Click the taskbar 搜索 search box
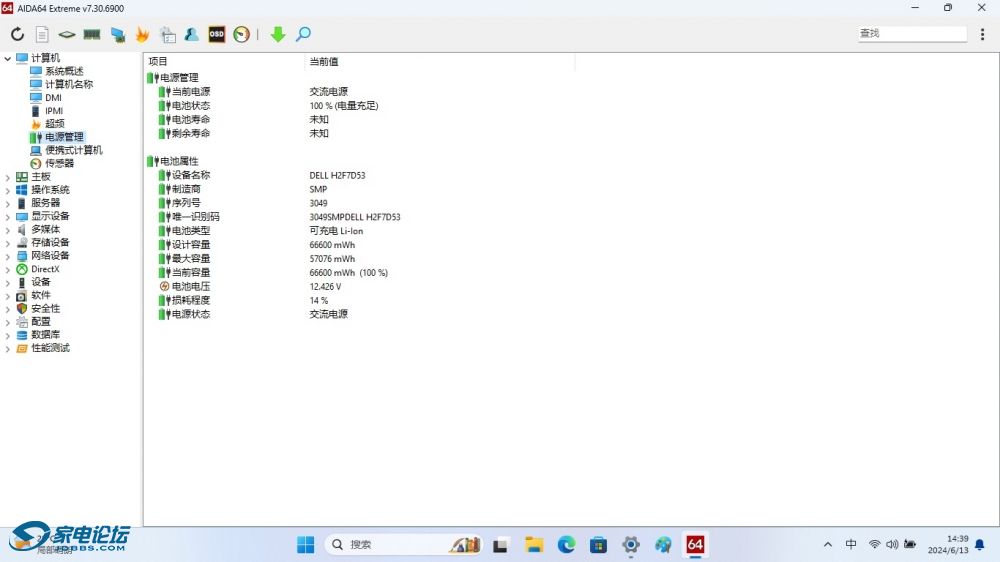1000x562 pixels. point(404,544)
